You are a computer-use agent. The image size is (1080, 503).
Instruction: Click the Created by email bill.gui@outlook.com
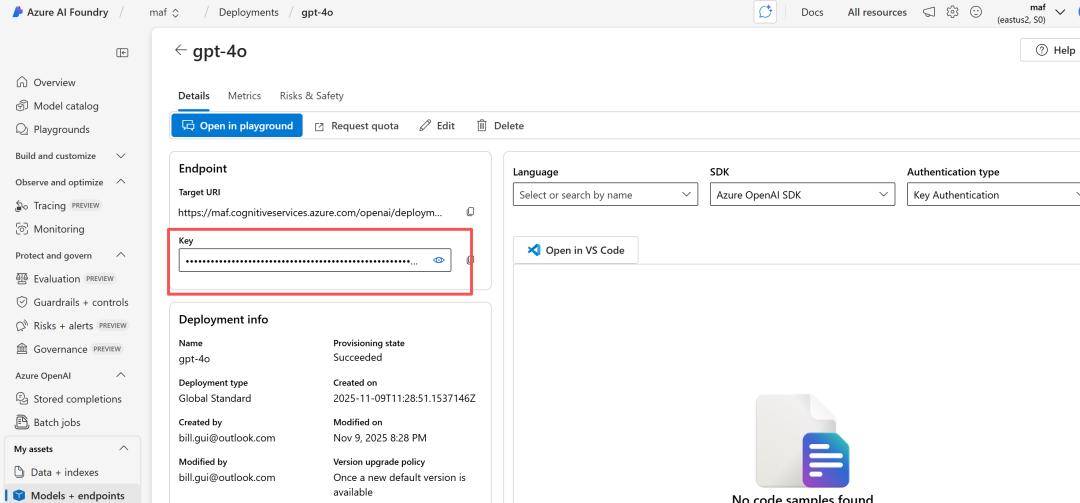pos(227,438)
